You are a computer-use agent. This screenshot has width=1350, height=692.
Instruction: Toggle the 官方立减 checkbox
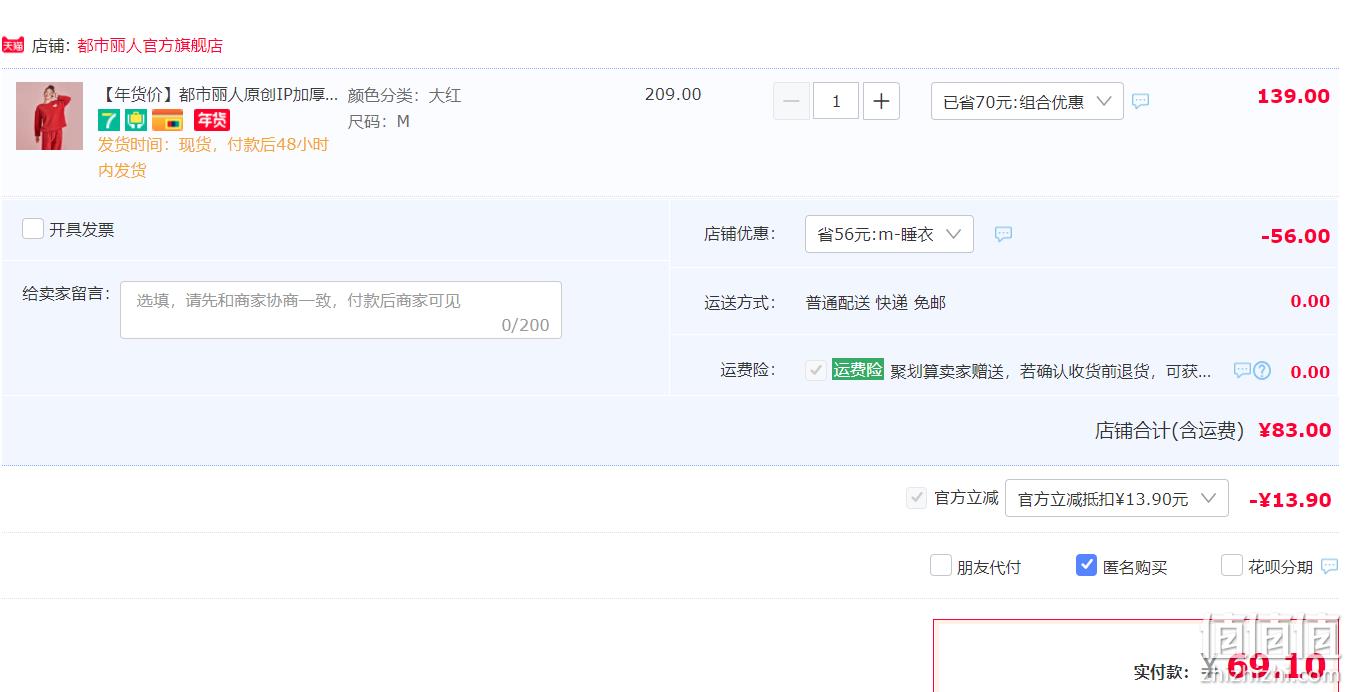pos(916,498)
